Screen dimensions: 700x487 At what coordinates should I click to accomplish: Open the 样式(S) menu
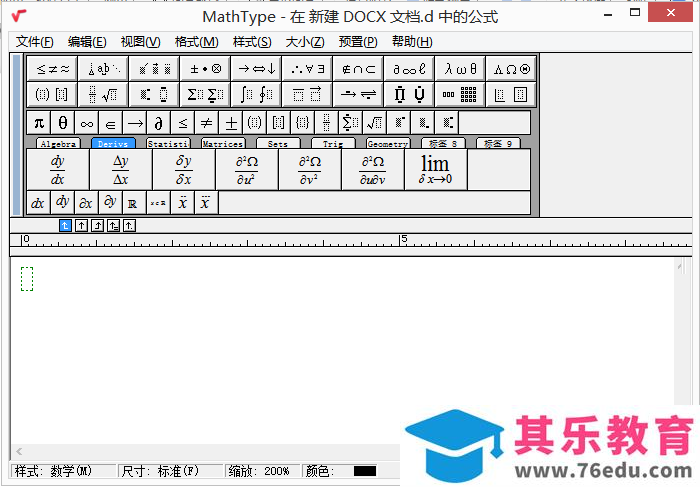point(252,42)
